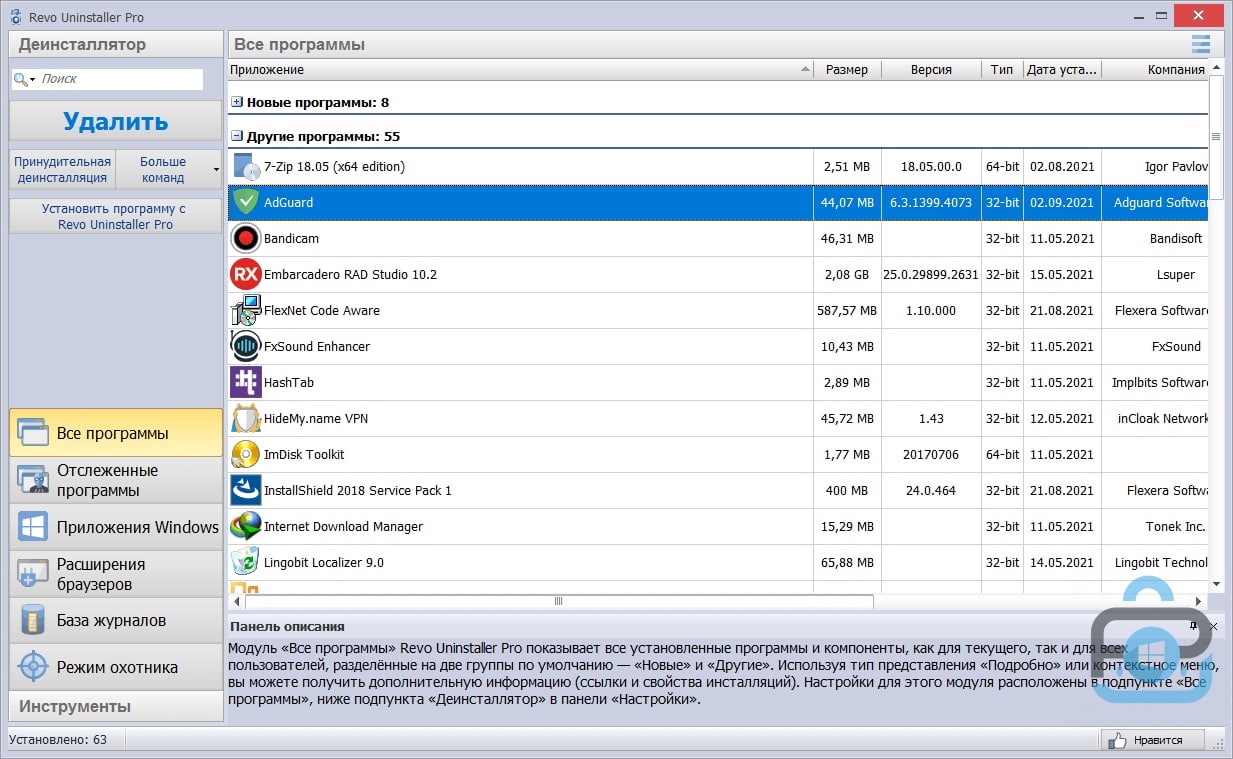Click the 587,57 MB size cell
This screenshot has width=1233, height=759.
pyautogui.click(x=847, y=310)
